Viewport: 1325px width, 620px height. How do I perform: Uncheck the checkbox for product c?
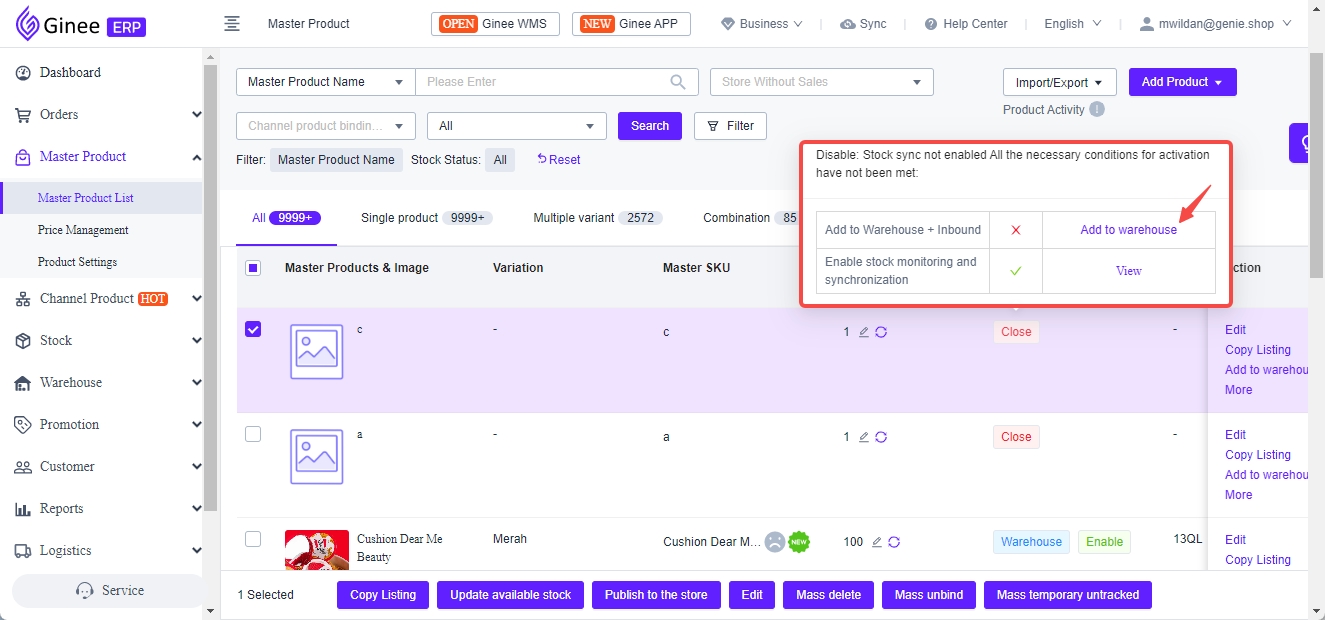click(253, 329)
